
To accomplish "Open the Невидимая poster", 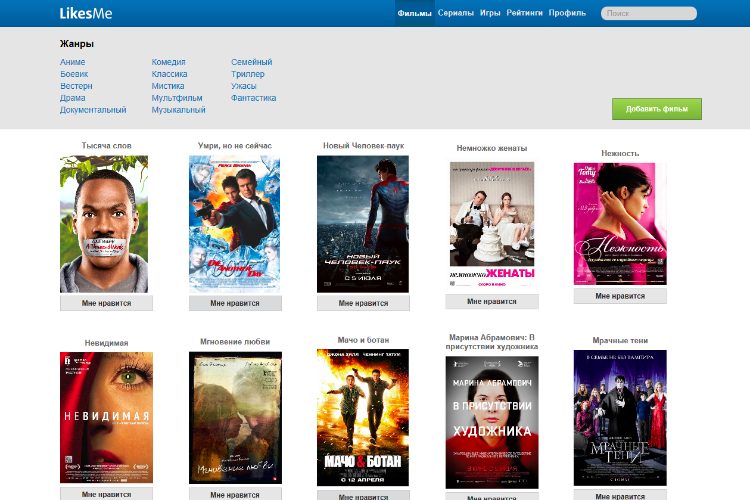I will 106,418.
